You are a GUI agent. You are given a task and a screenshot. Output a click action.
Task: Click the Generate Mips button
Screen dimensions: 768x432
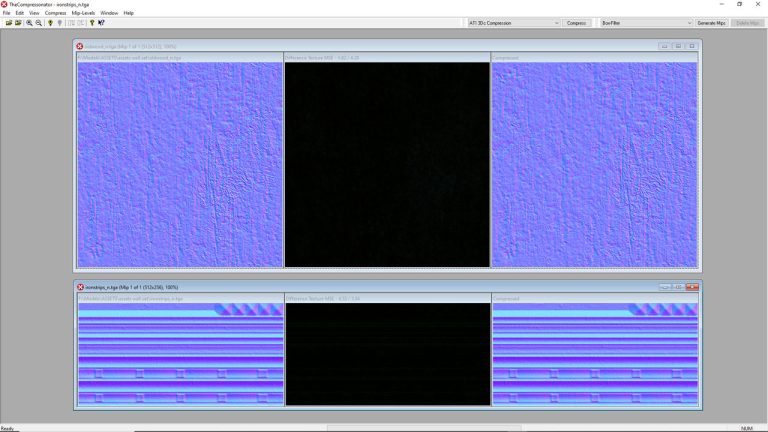coord(711,22)
